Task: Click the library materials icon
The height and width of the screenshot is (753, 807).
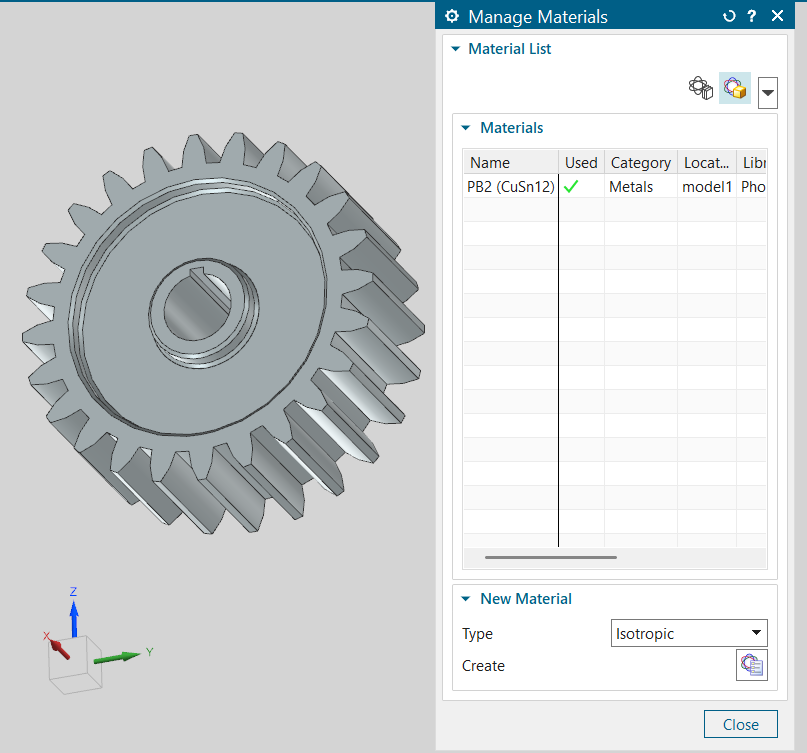Action: coord(700,89)
